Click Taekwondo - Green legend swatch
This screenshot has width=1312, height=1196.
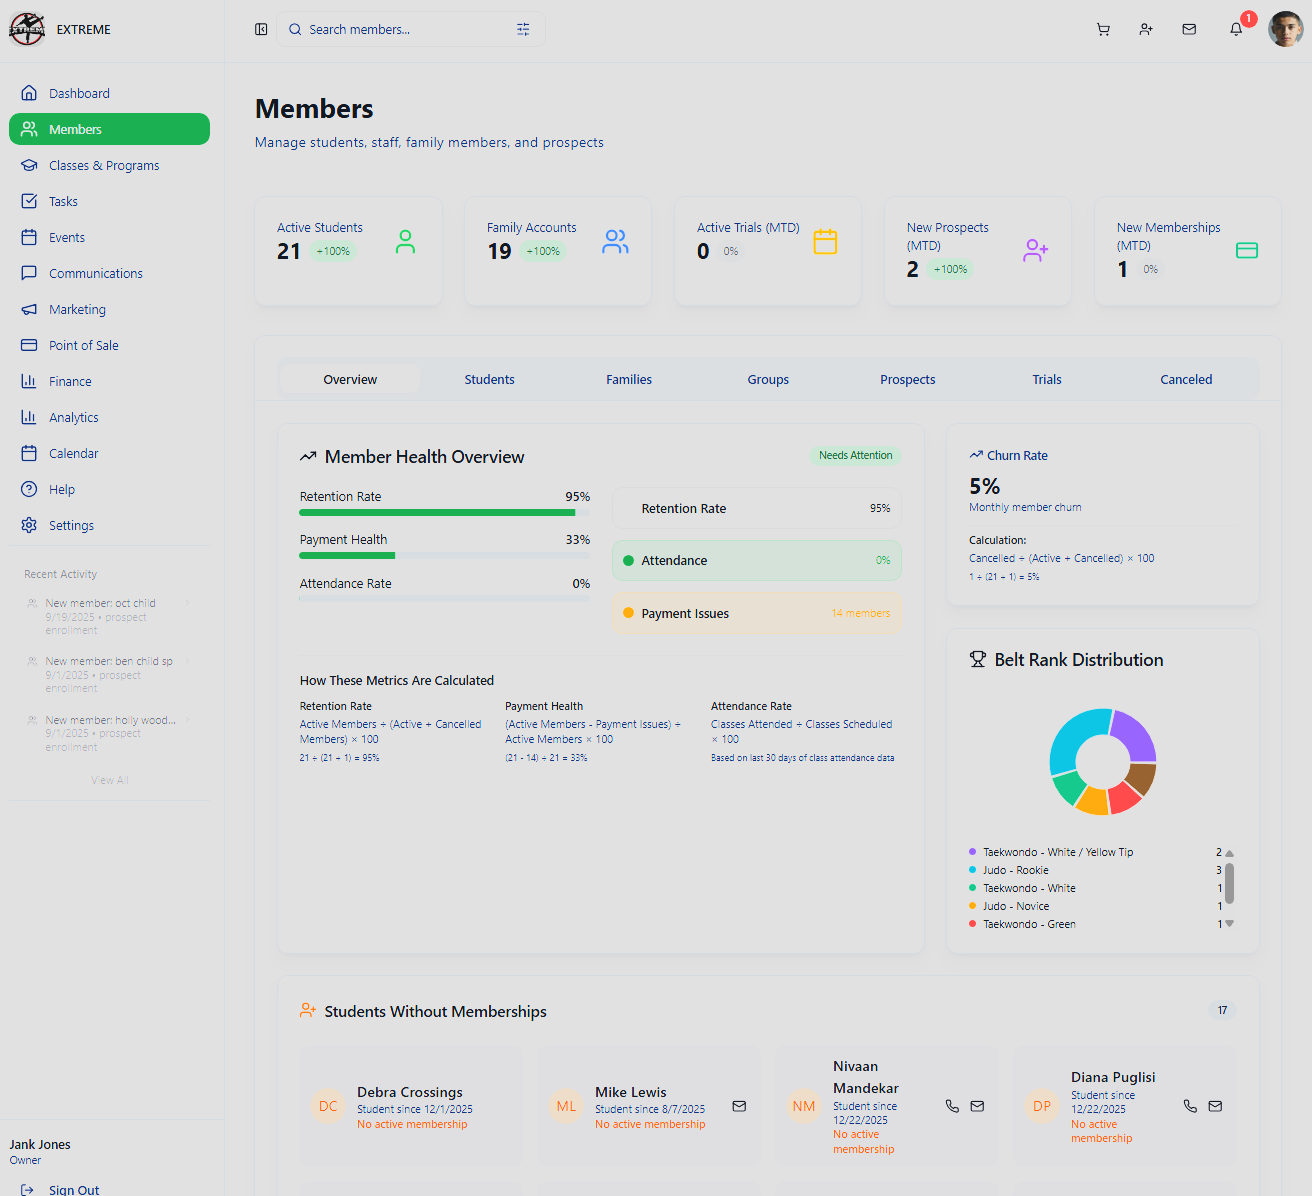pos(972,924)
